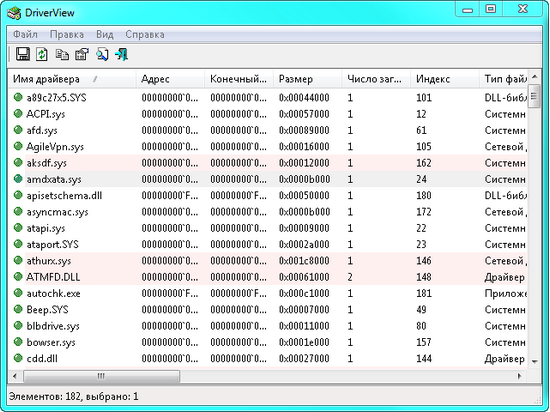
Task: Click the green icon beside atapi.sys
Action: [18, 228]
